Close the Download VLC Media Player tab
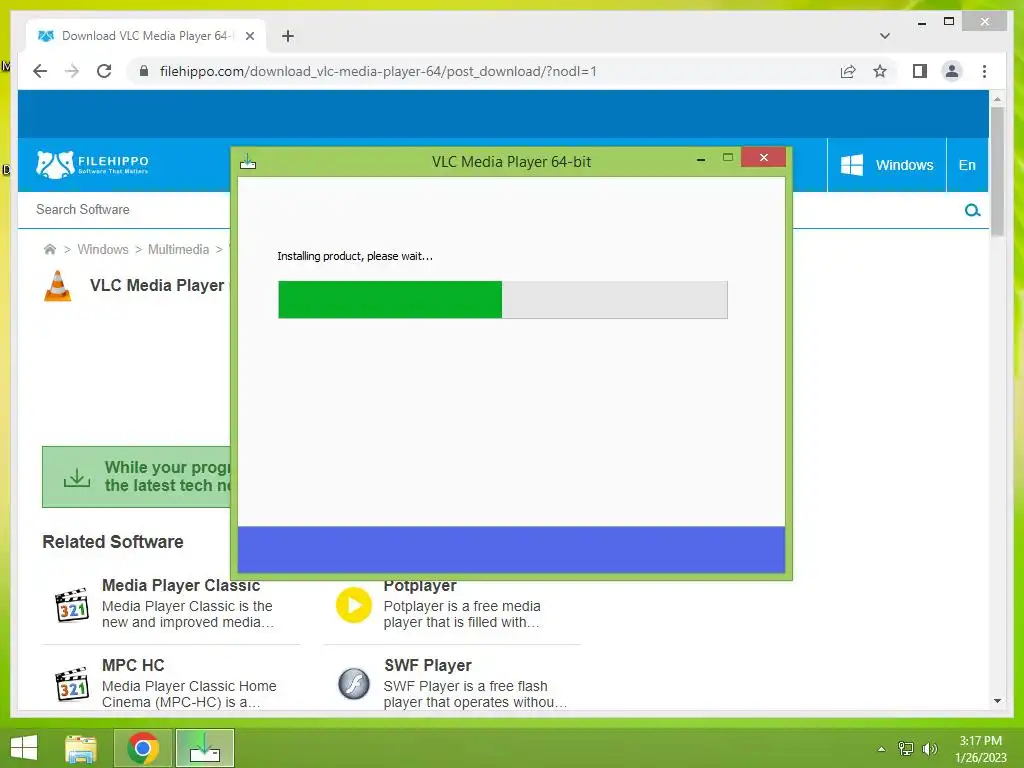 (x=249, y=36)
